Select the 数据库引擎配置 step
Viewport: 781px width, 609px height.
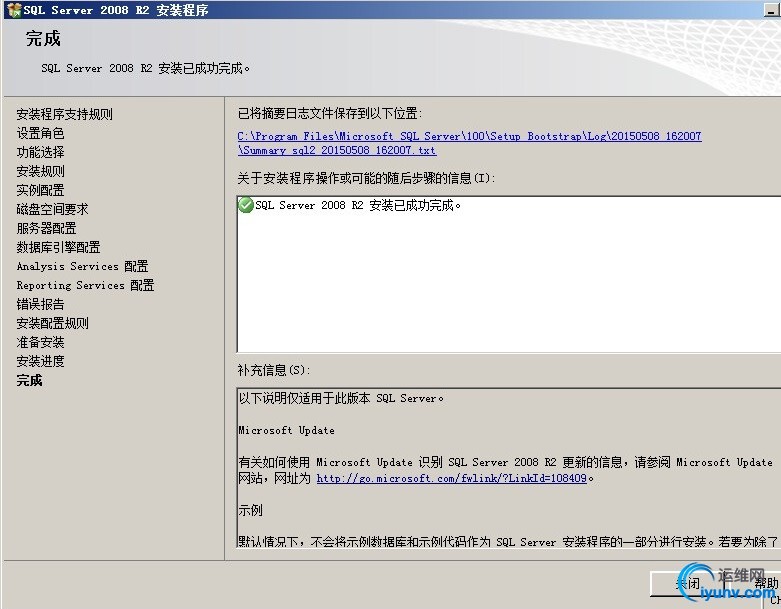[x=58, y=247]
